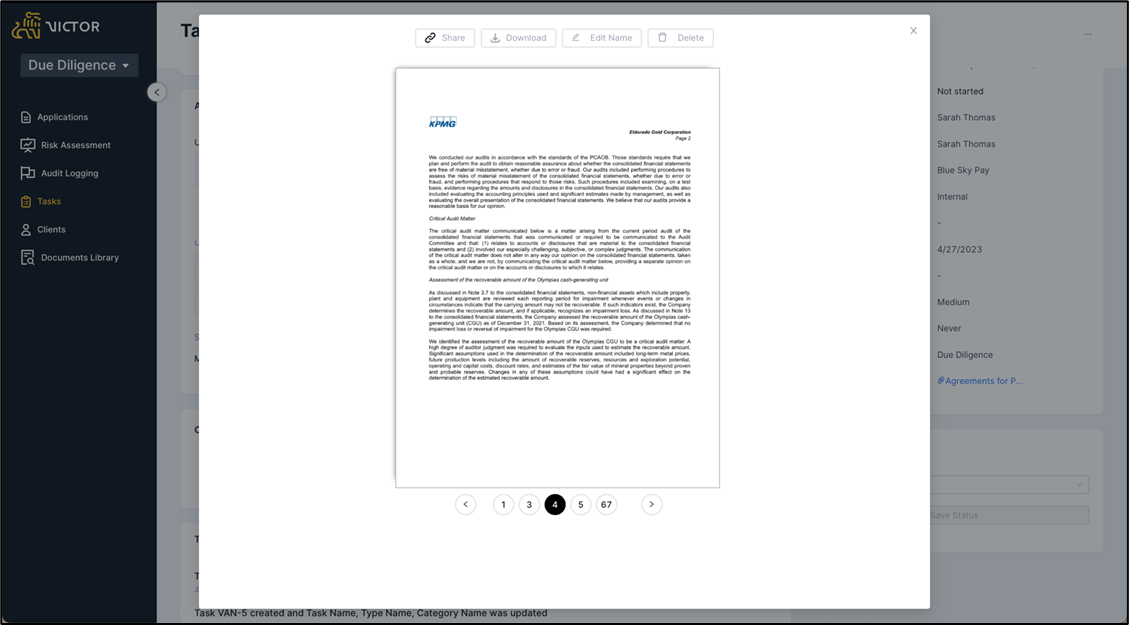Click the trash can icon

click(x=662, y=37)
